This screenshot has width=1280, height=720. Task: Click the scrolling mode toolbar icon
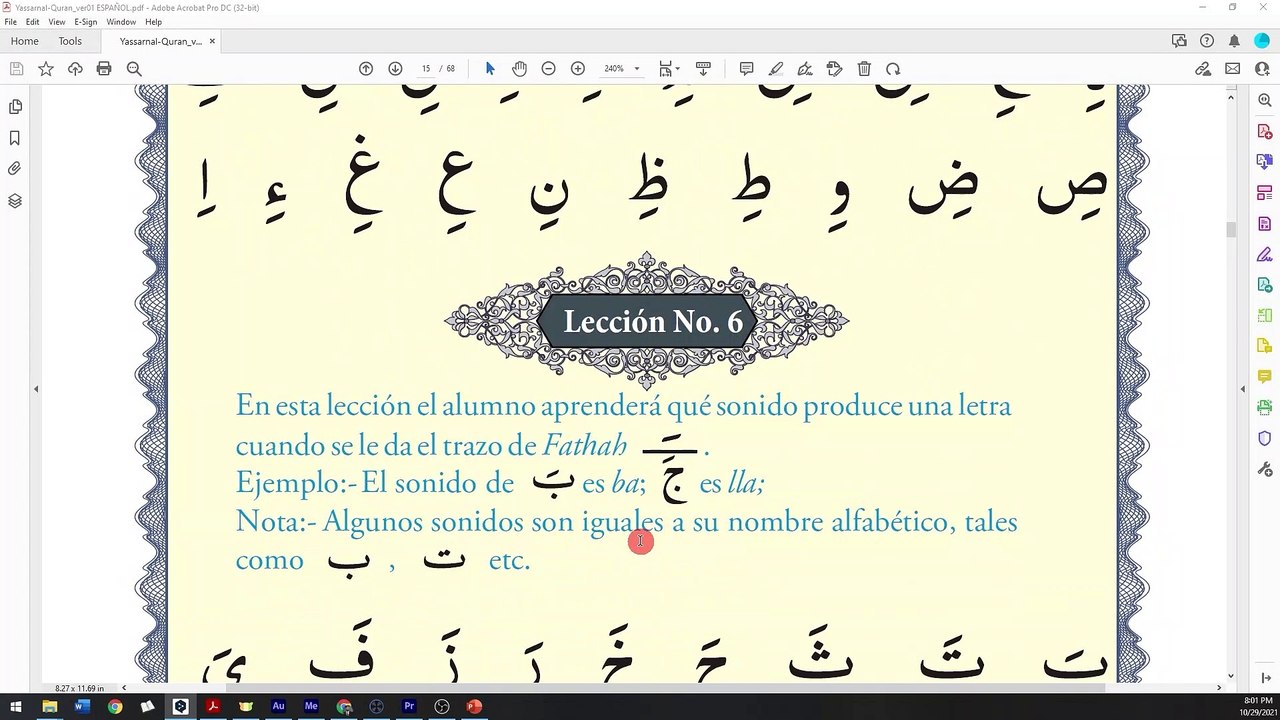[x=703, y=69]
